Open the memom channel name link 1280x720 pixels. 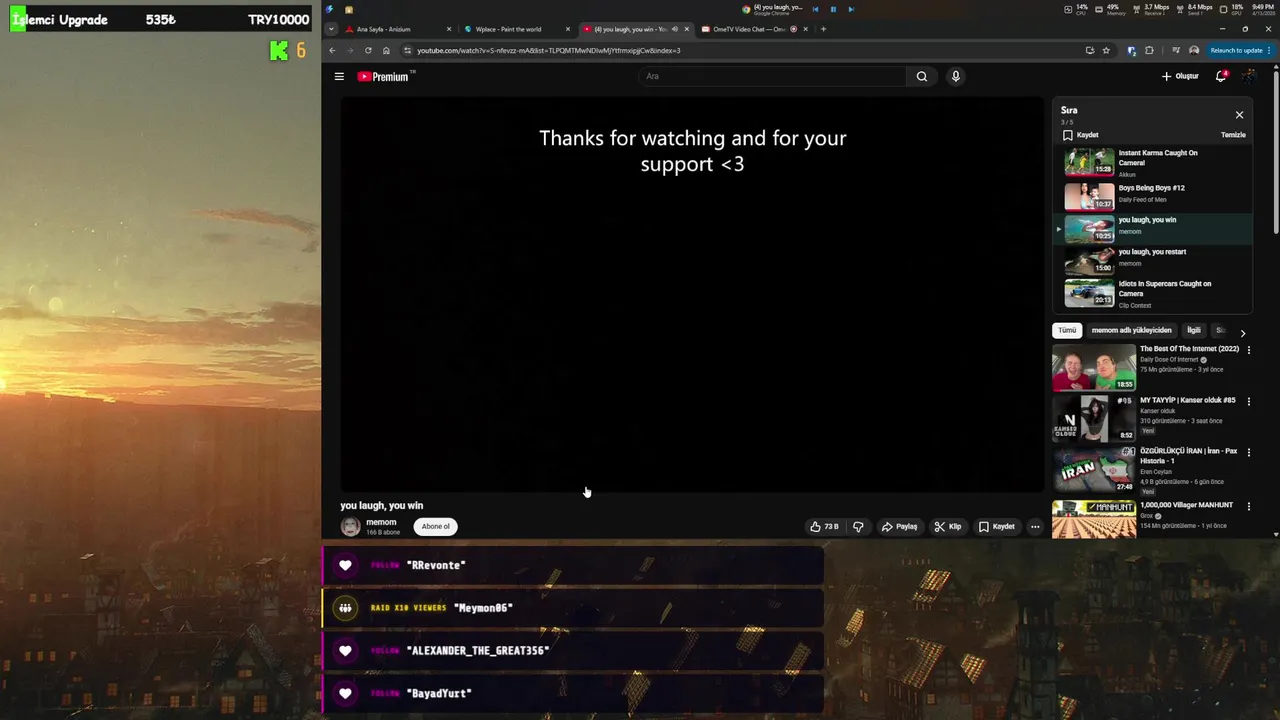[x=381, y=522]
